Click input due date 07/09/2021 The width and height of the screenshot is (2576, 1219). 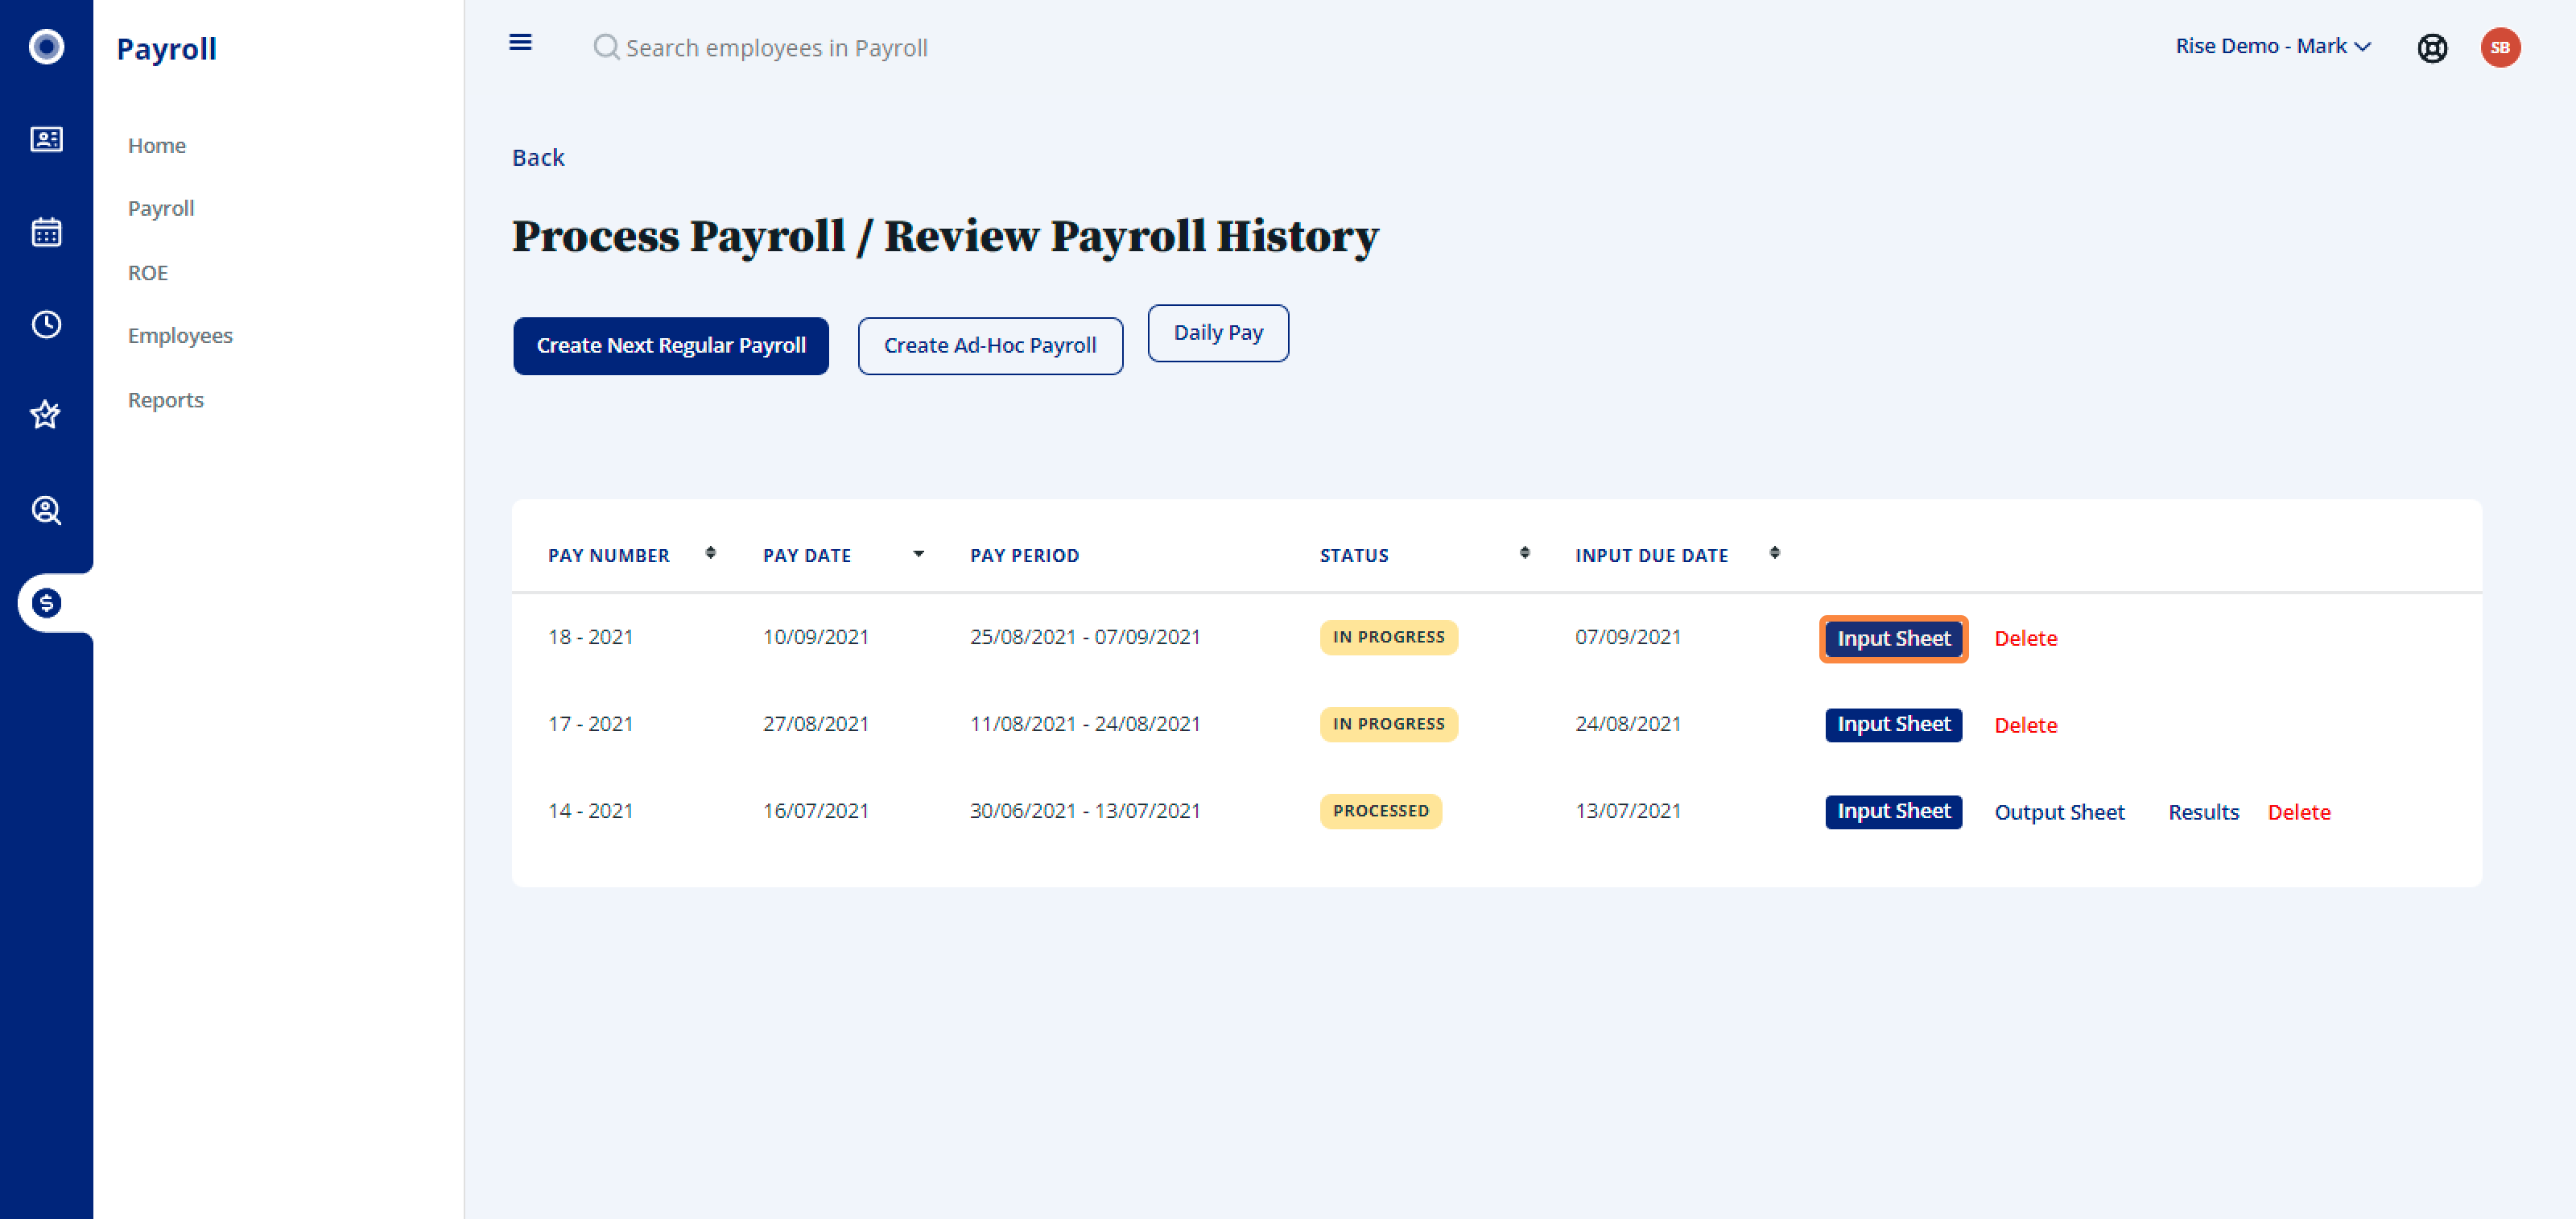1628,637
